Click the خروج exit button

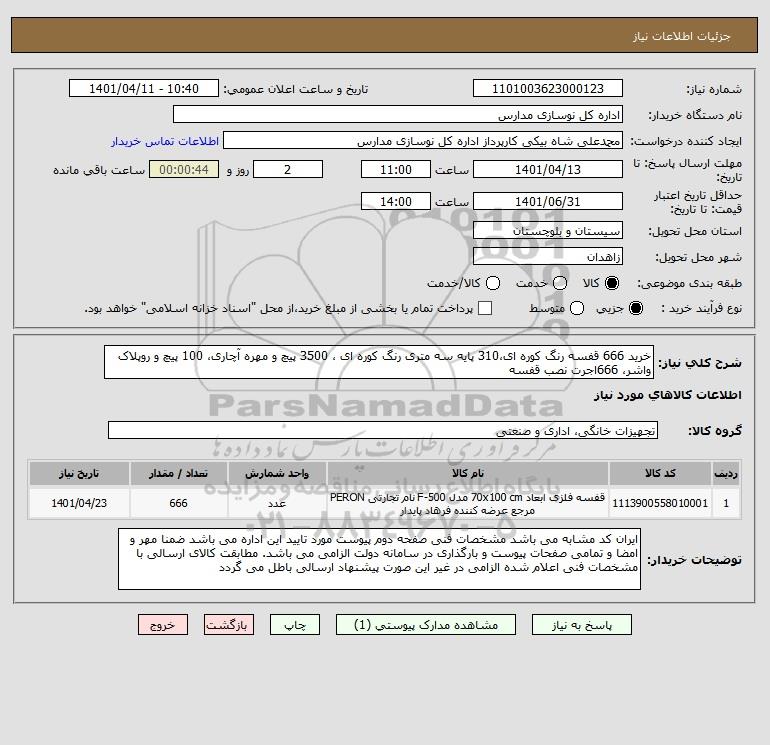point(163,625)
